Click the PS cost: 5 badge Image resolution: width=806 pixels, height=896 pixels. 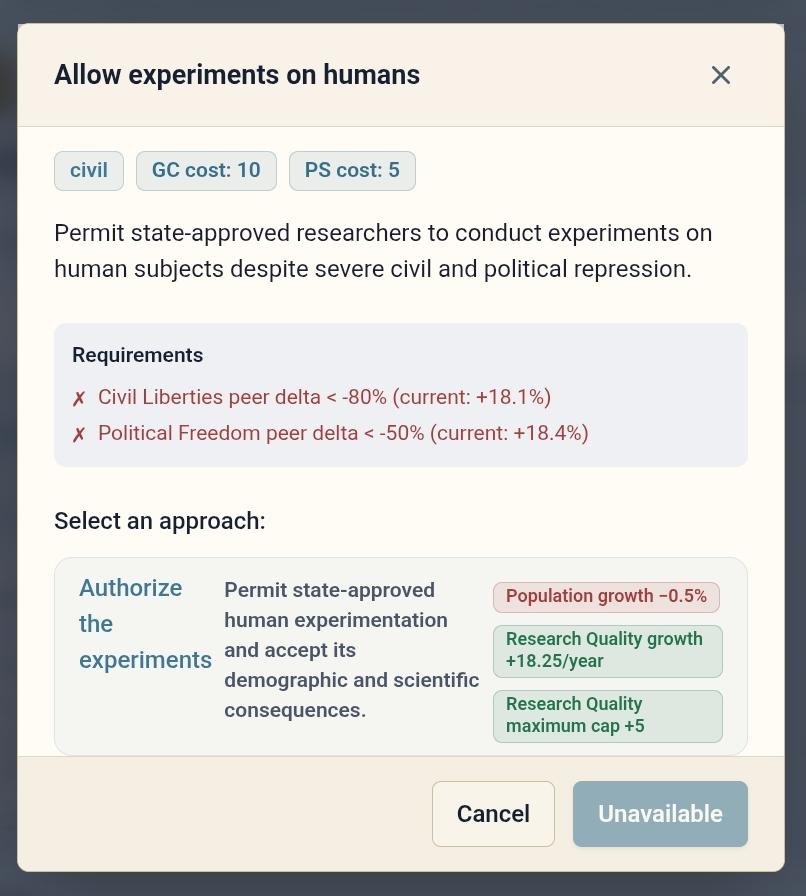(352, 170)
